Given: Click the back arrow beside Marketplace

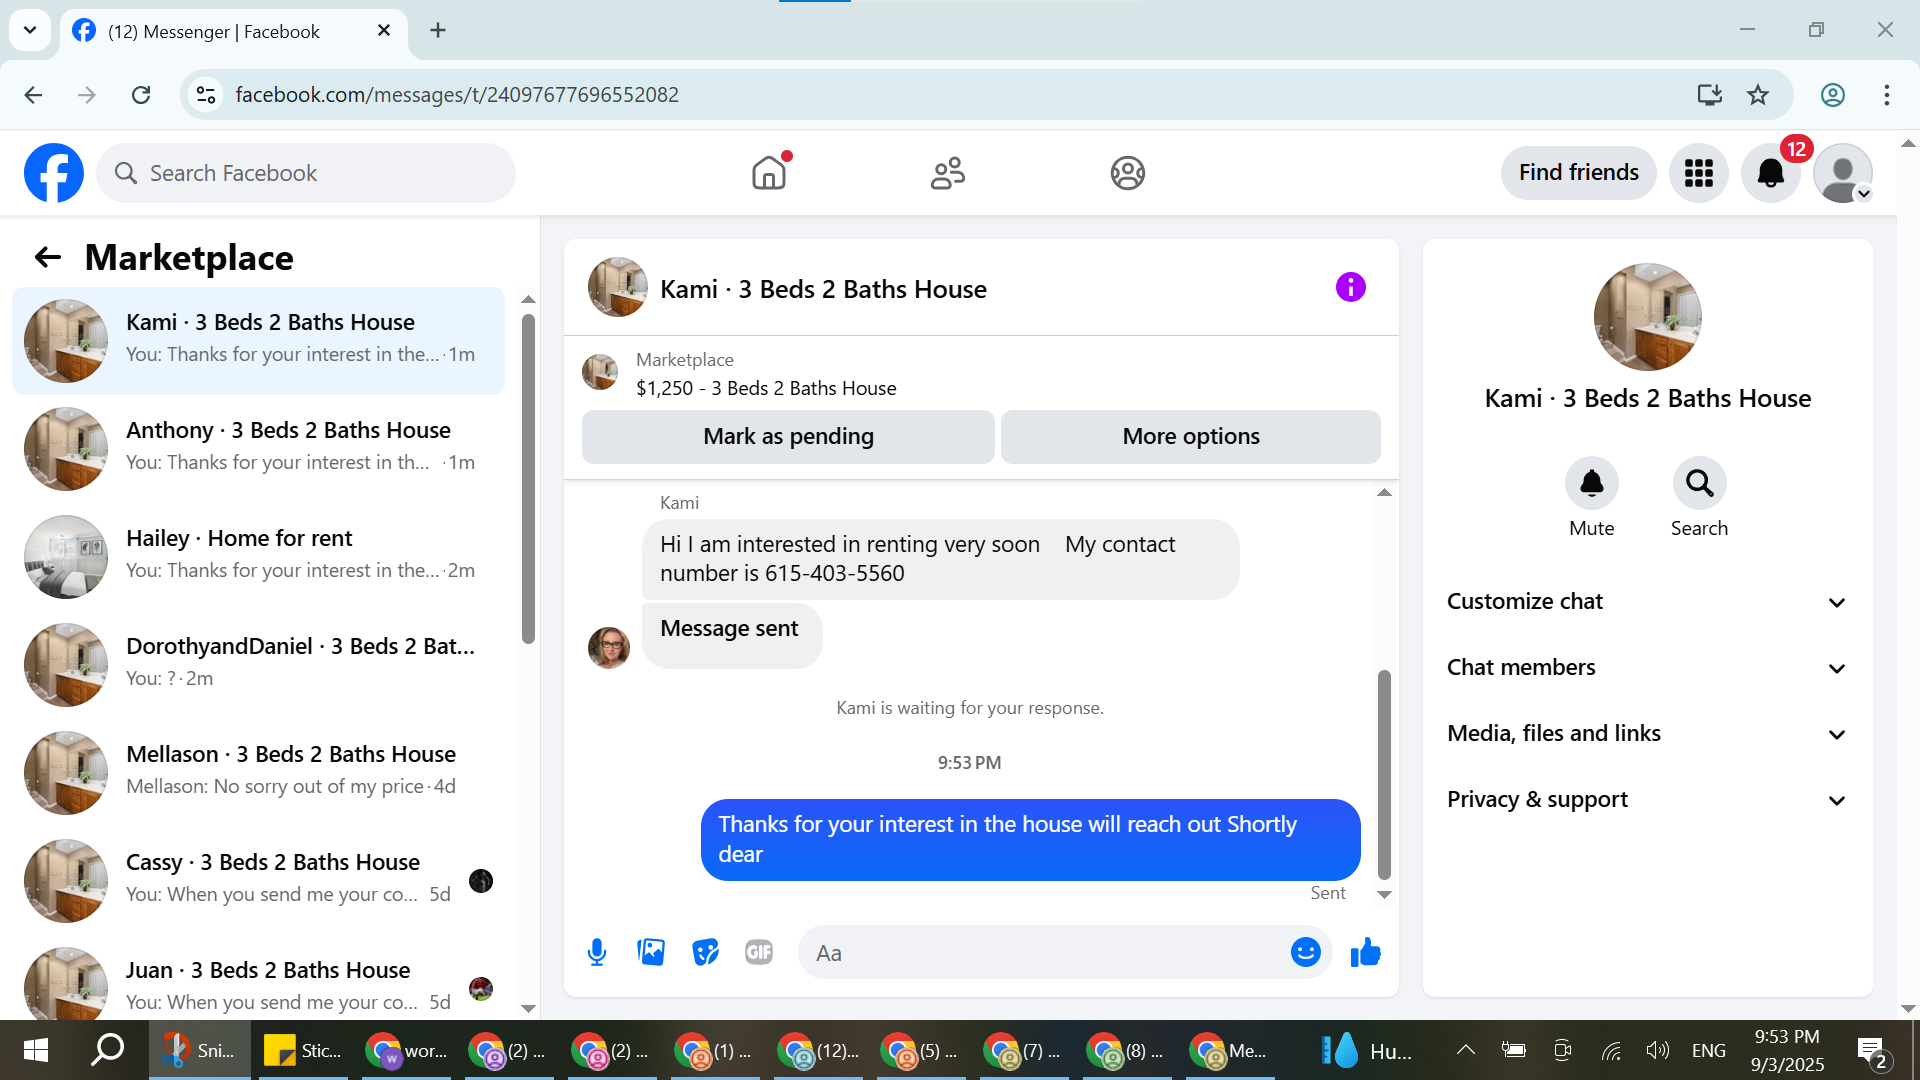Looking at the screenshot, I should (47, 258).
